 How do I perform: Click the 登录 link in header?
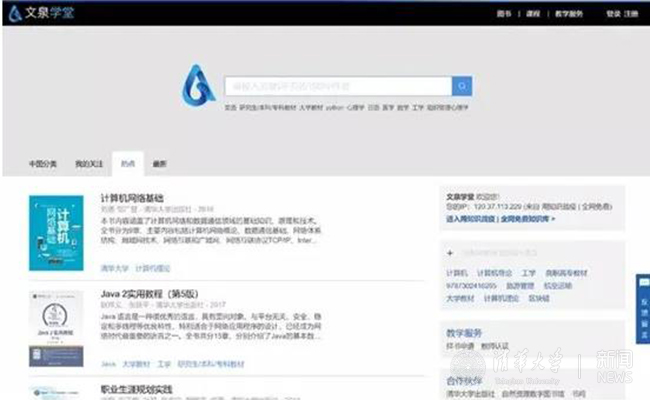[613, 14]
